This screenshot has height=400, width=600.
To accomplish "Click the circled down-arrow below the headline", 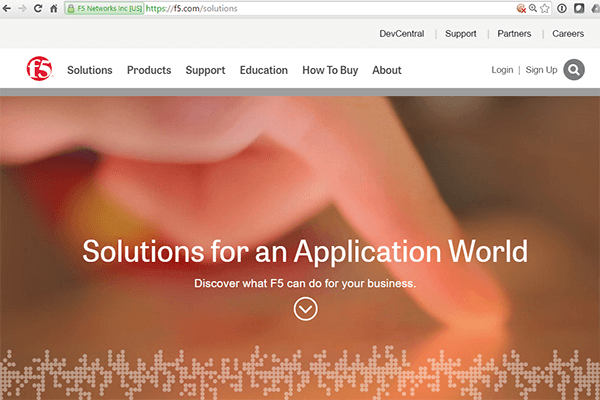I will [x=305, y=309].
